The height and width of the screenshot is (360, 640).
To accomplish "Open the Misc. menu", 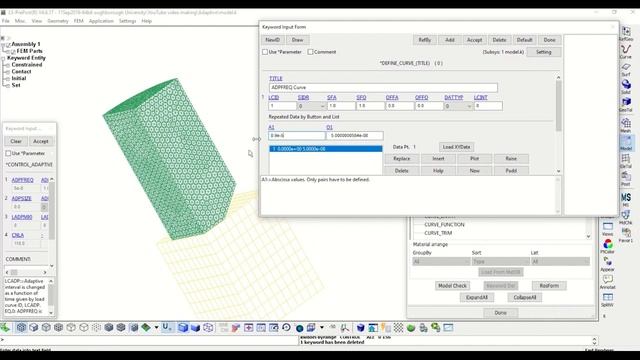I will pos(20,21).
